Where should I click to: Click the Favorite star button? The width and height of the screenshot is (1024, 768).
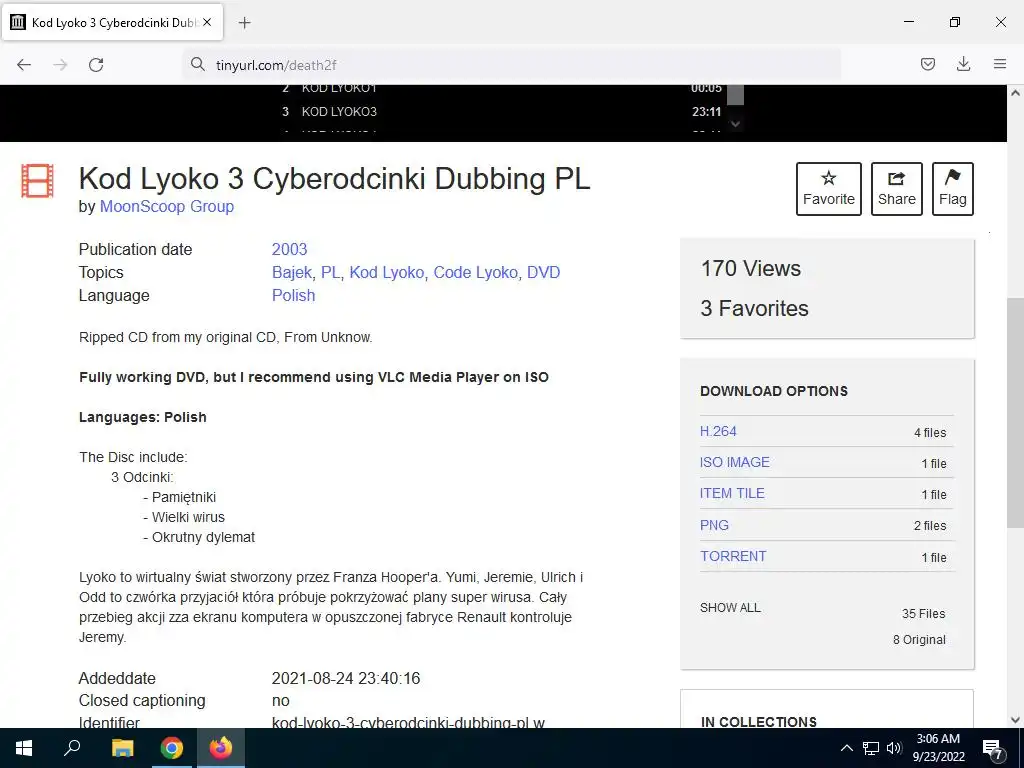point(829,189)
